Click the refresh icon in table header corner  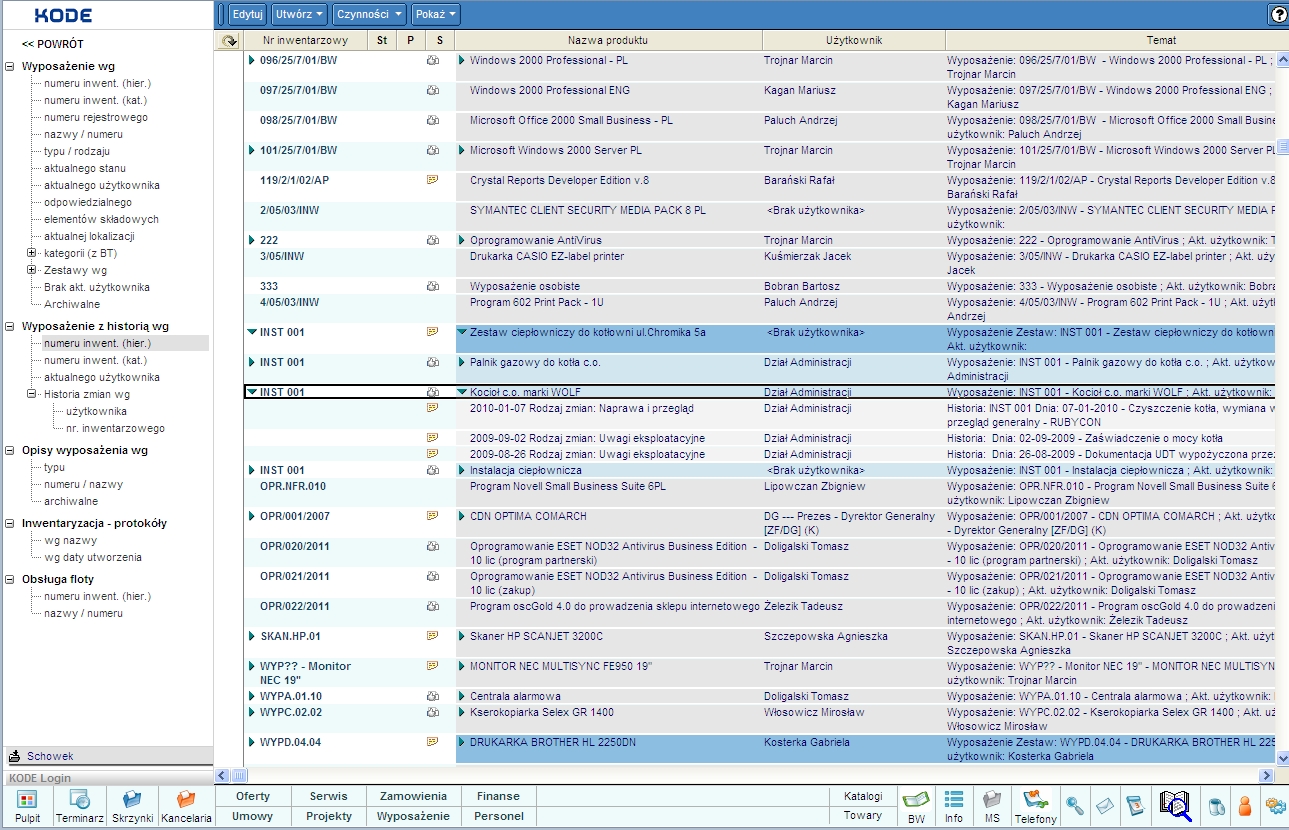coord(229,41)
